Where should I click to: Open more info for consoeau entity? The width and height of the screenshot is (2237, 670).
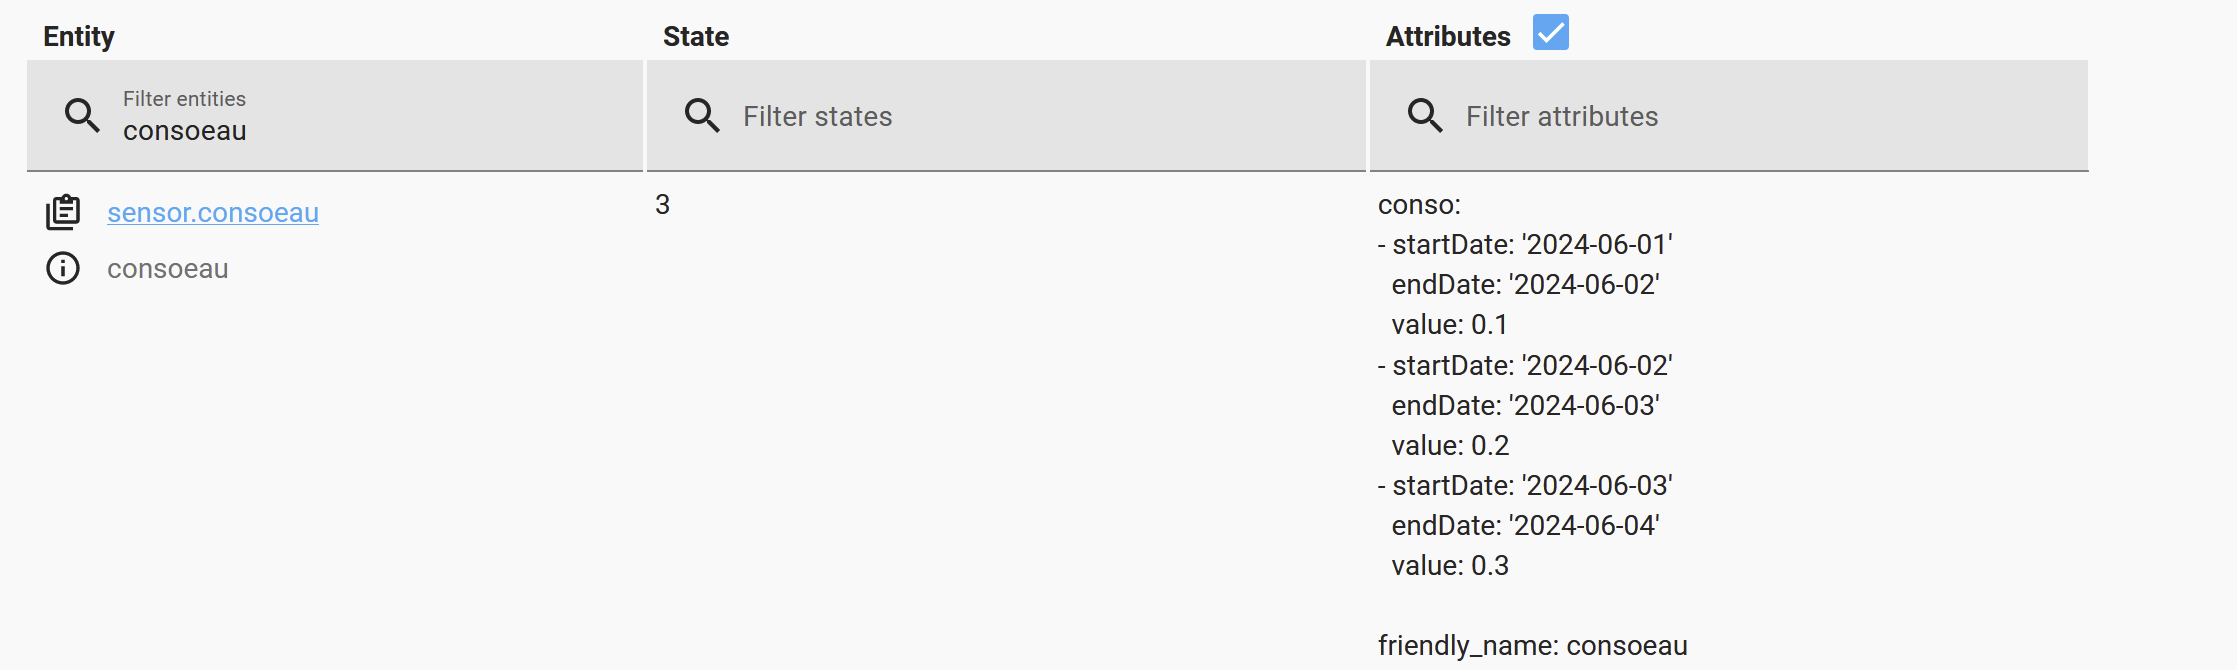pyautogui.click(x=63, y=268)
